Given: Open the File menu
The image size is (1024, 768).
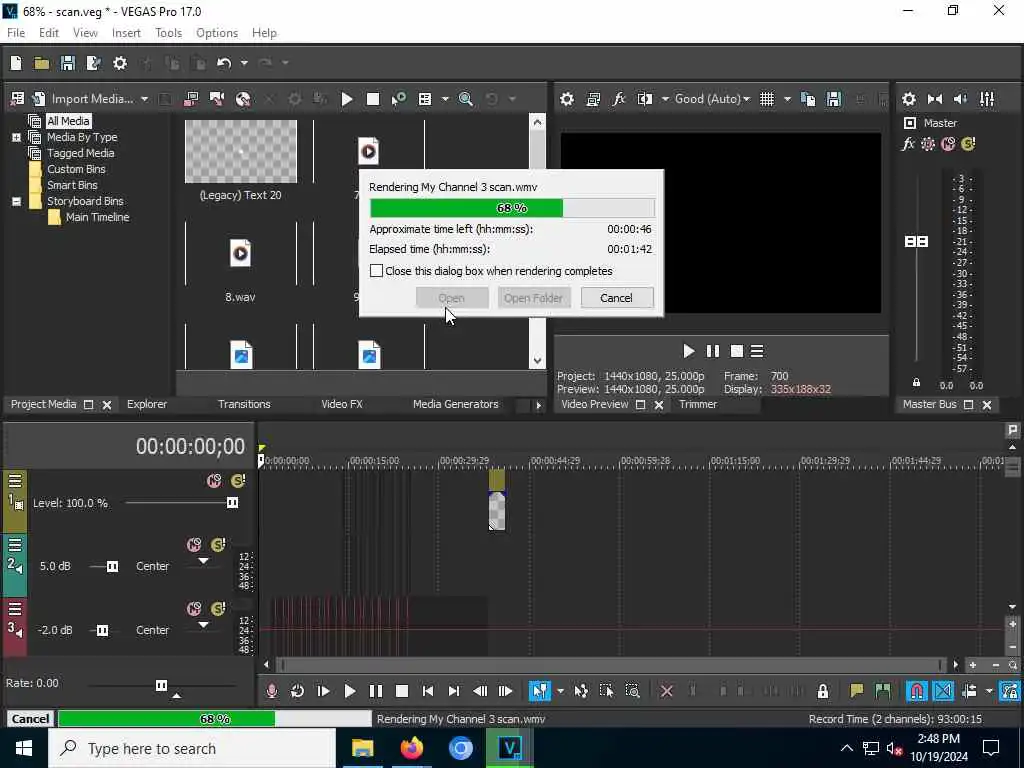Looking at the screenshot, I should click(x=16, y=33).
